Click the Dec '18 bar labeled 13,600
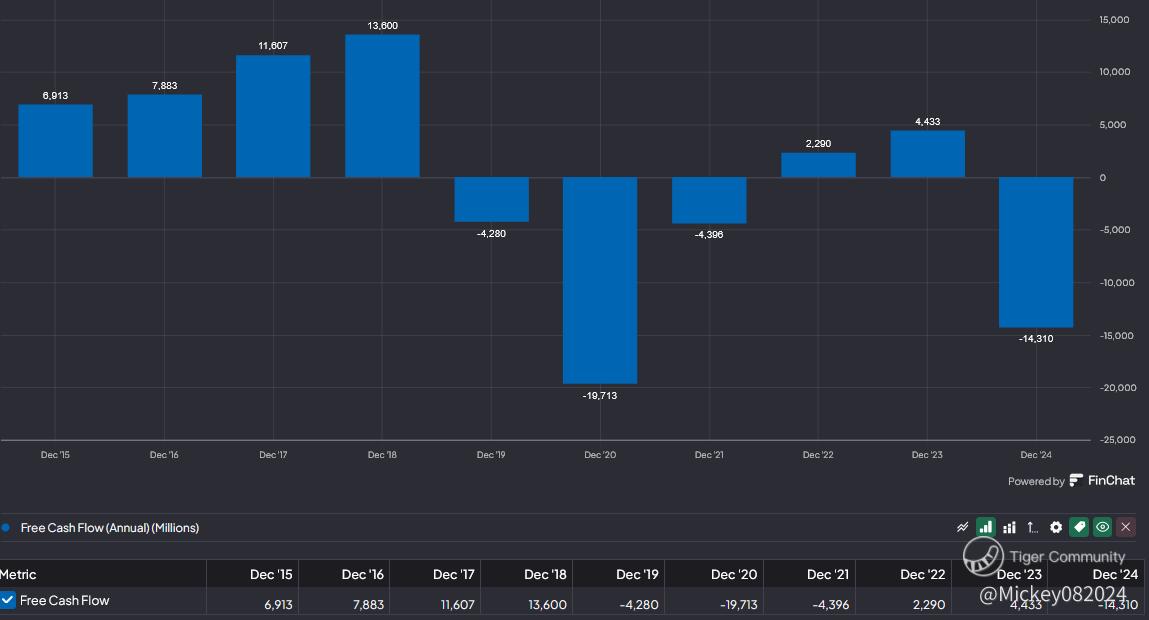This screenshot has height=620, width=1149. coord(383,106)
